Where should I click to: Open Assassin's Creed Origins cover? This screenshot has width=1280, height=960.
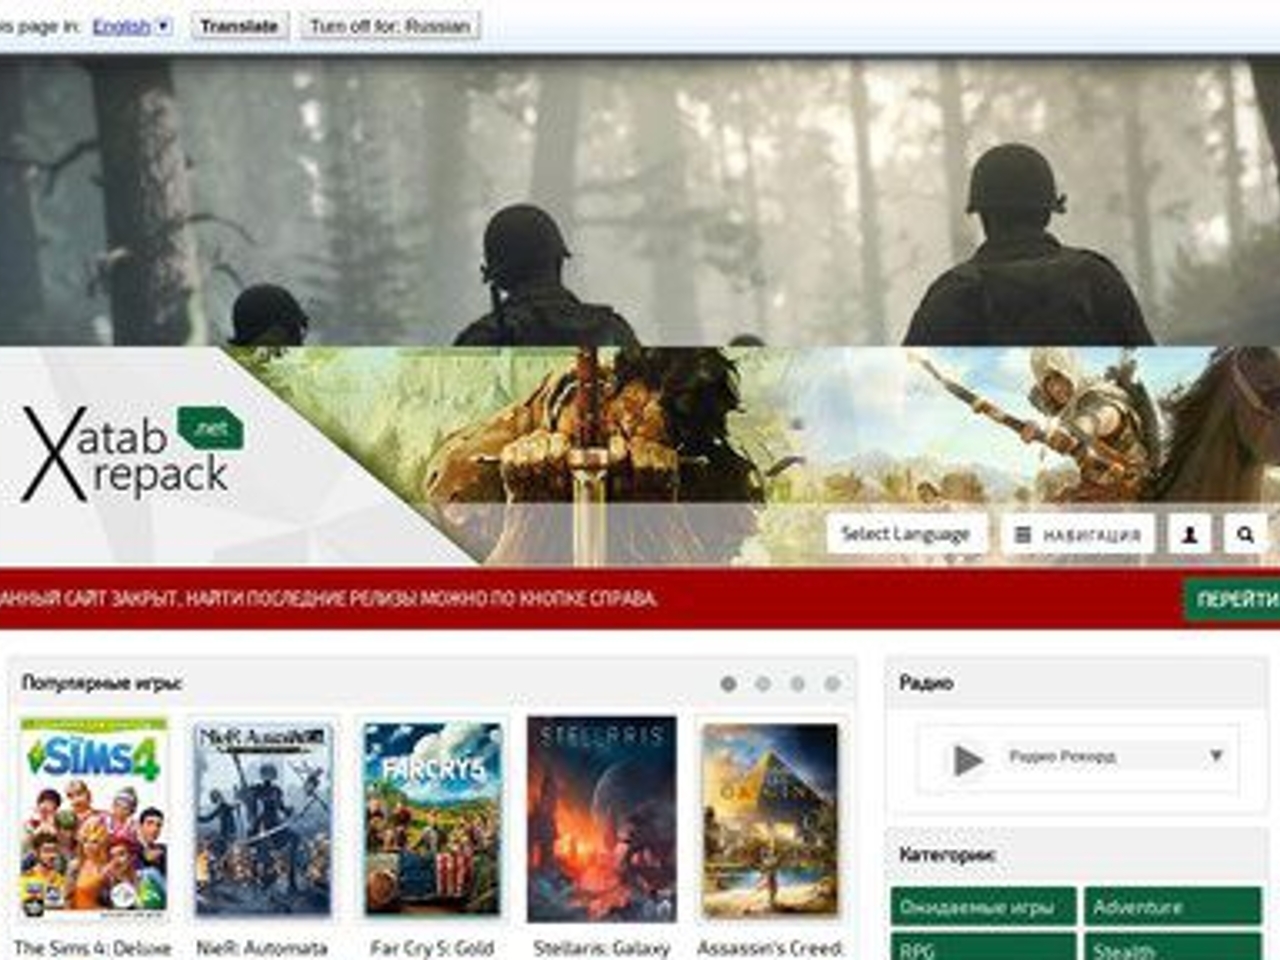770,818
